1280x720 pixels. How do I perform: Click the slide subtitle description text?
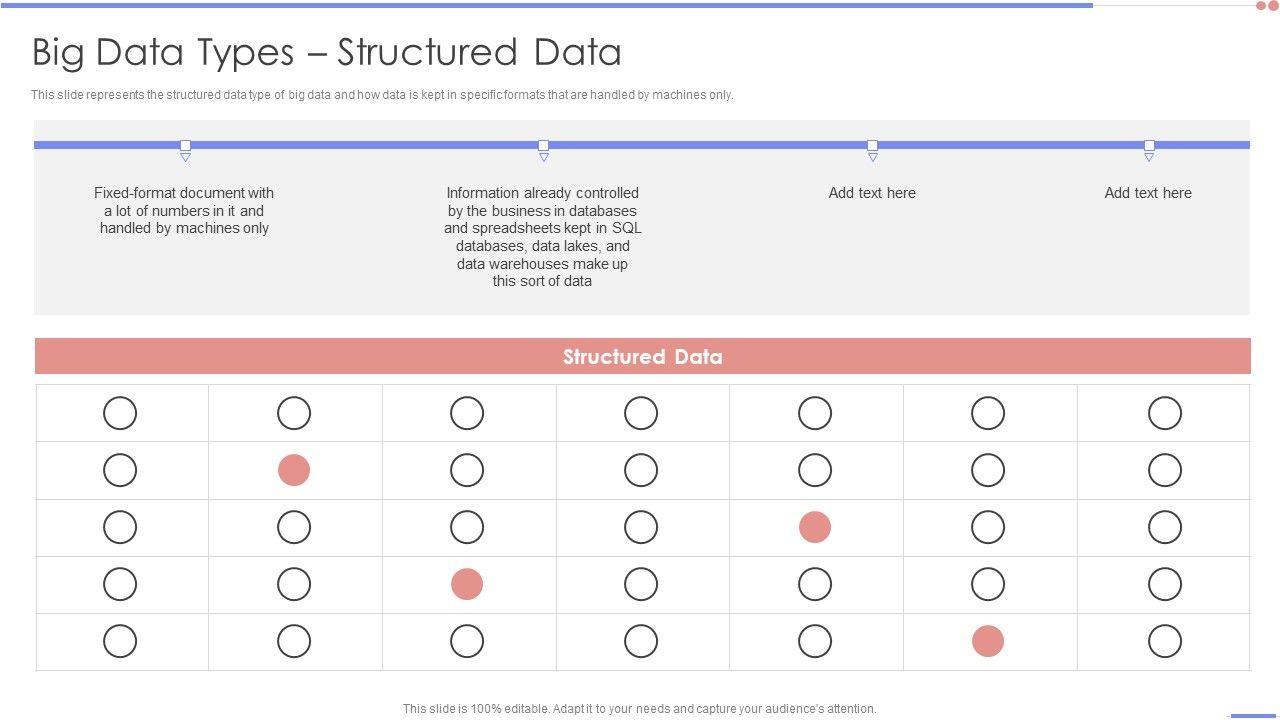pyautogui.click(x=382, y=95)
